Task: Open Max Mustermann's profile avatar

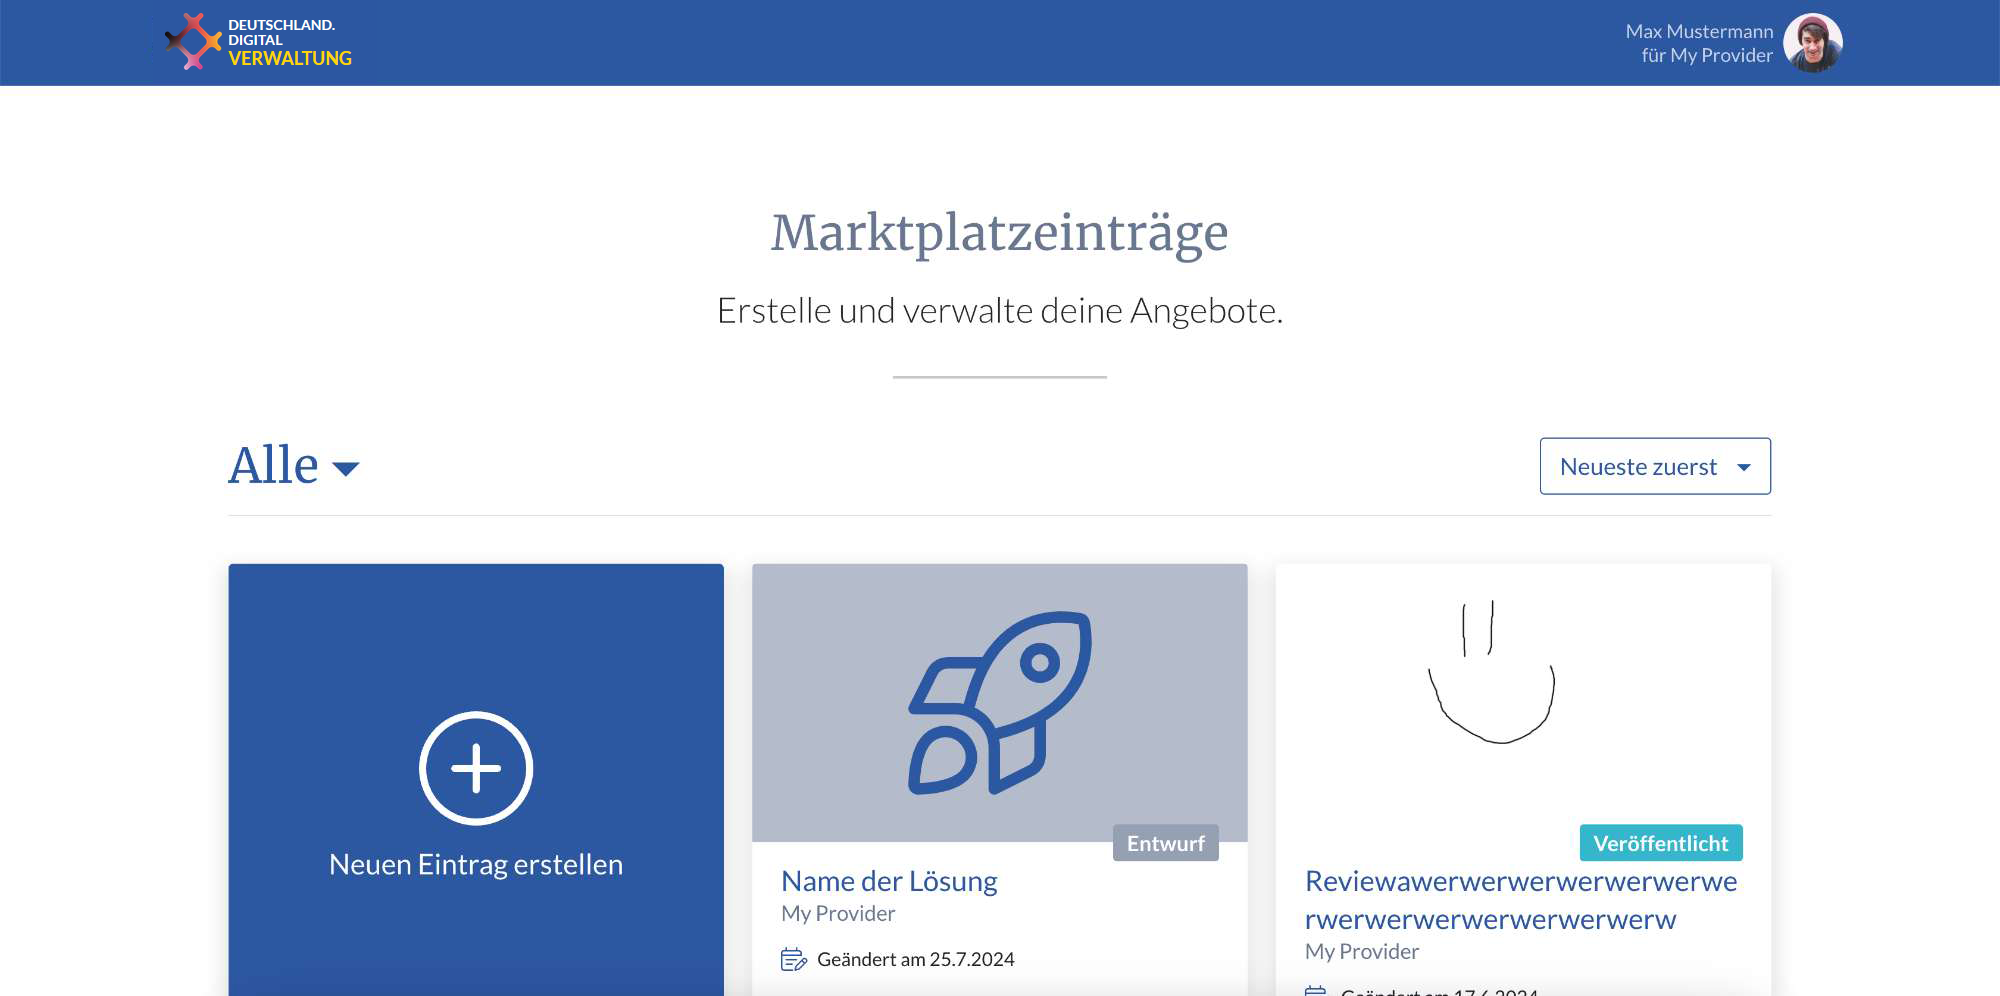Action: [x=1812, y=43]
